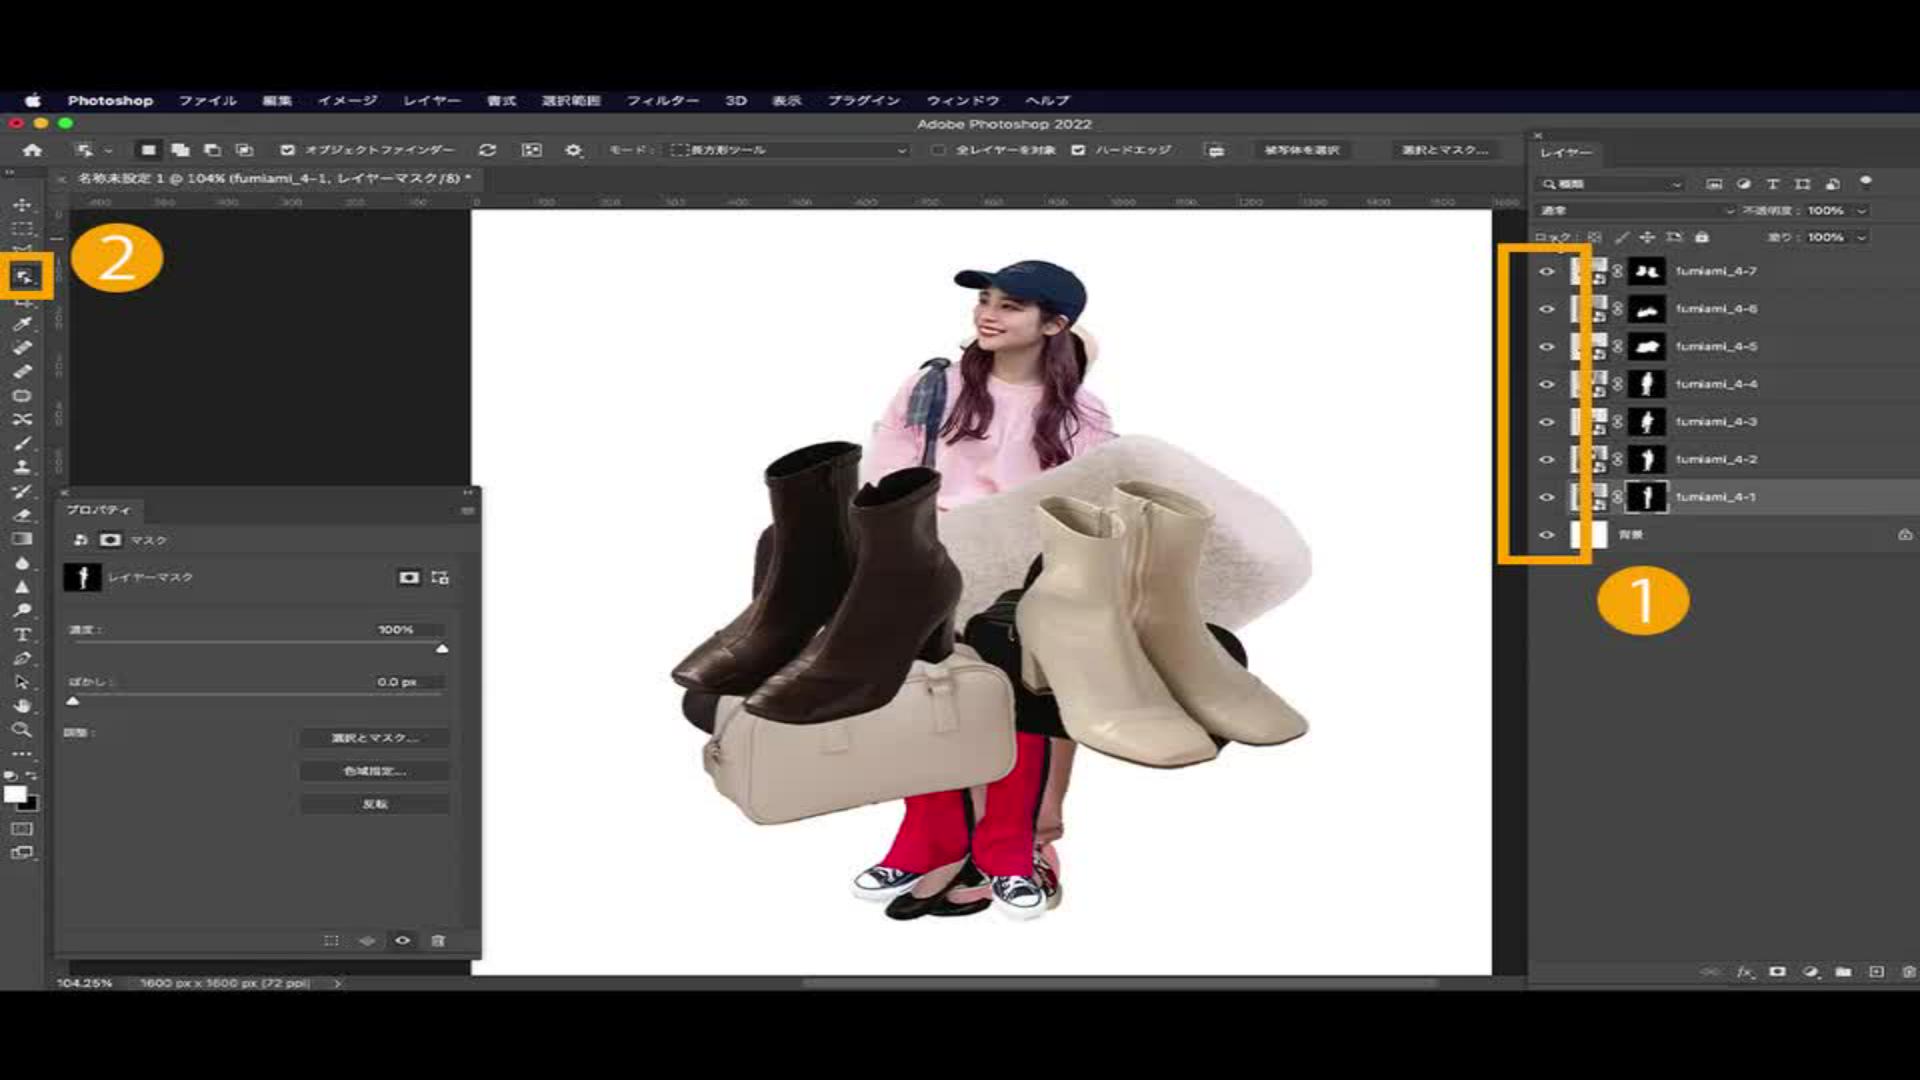Image resolution: width=1920 pixels, height=1080 pixels.
Task: Select the Type tool in toolbar
Action: 22,635
